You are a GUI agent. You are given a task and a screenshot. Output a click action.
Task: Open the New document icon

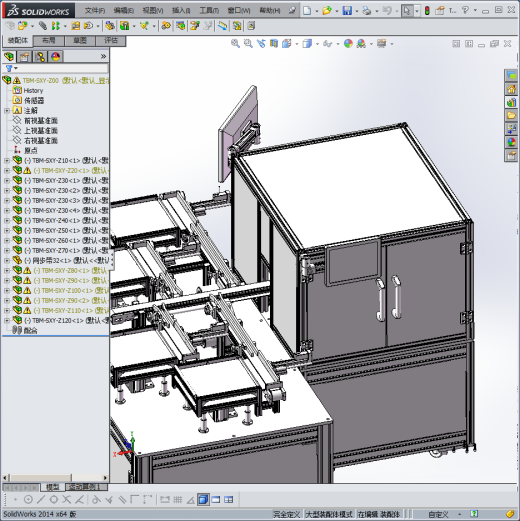307,11
